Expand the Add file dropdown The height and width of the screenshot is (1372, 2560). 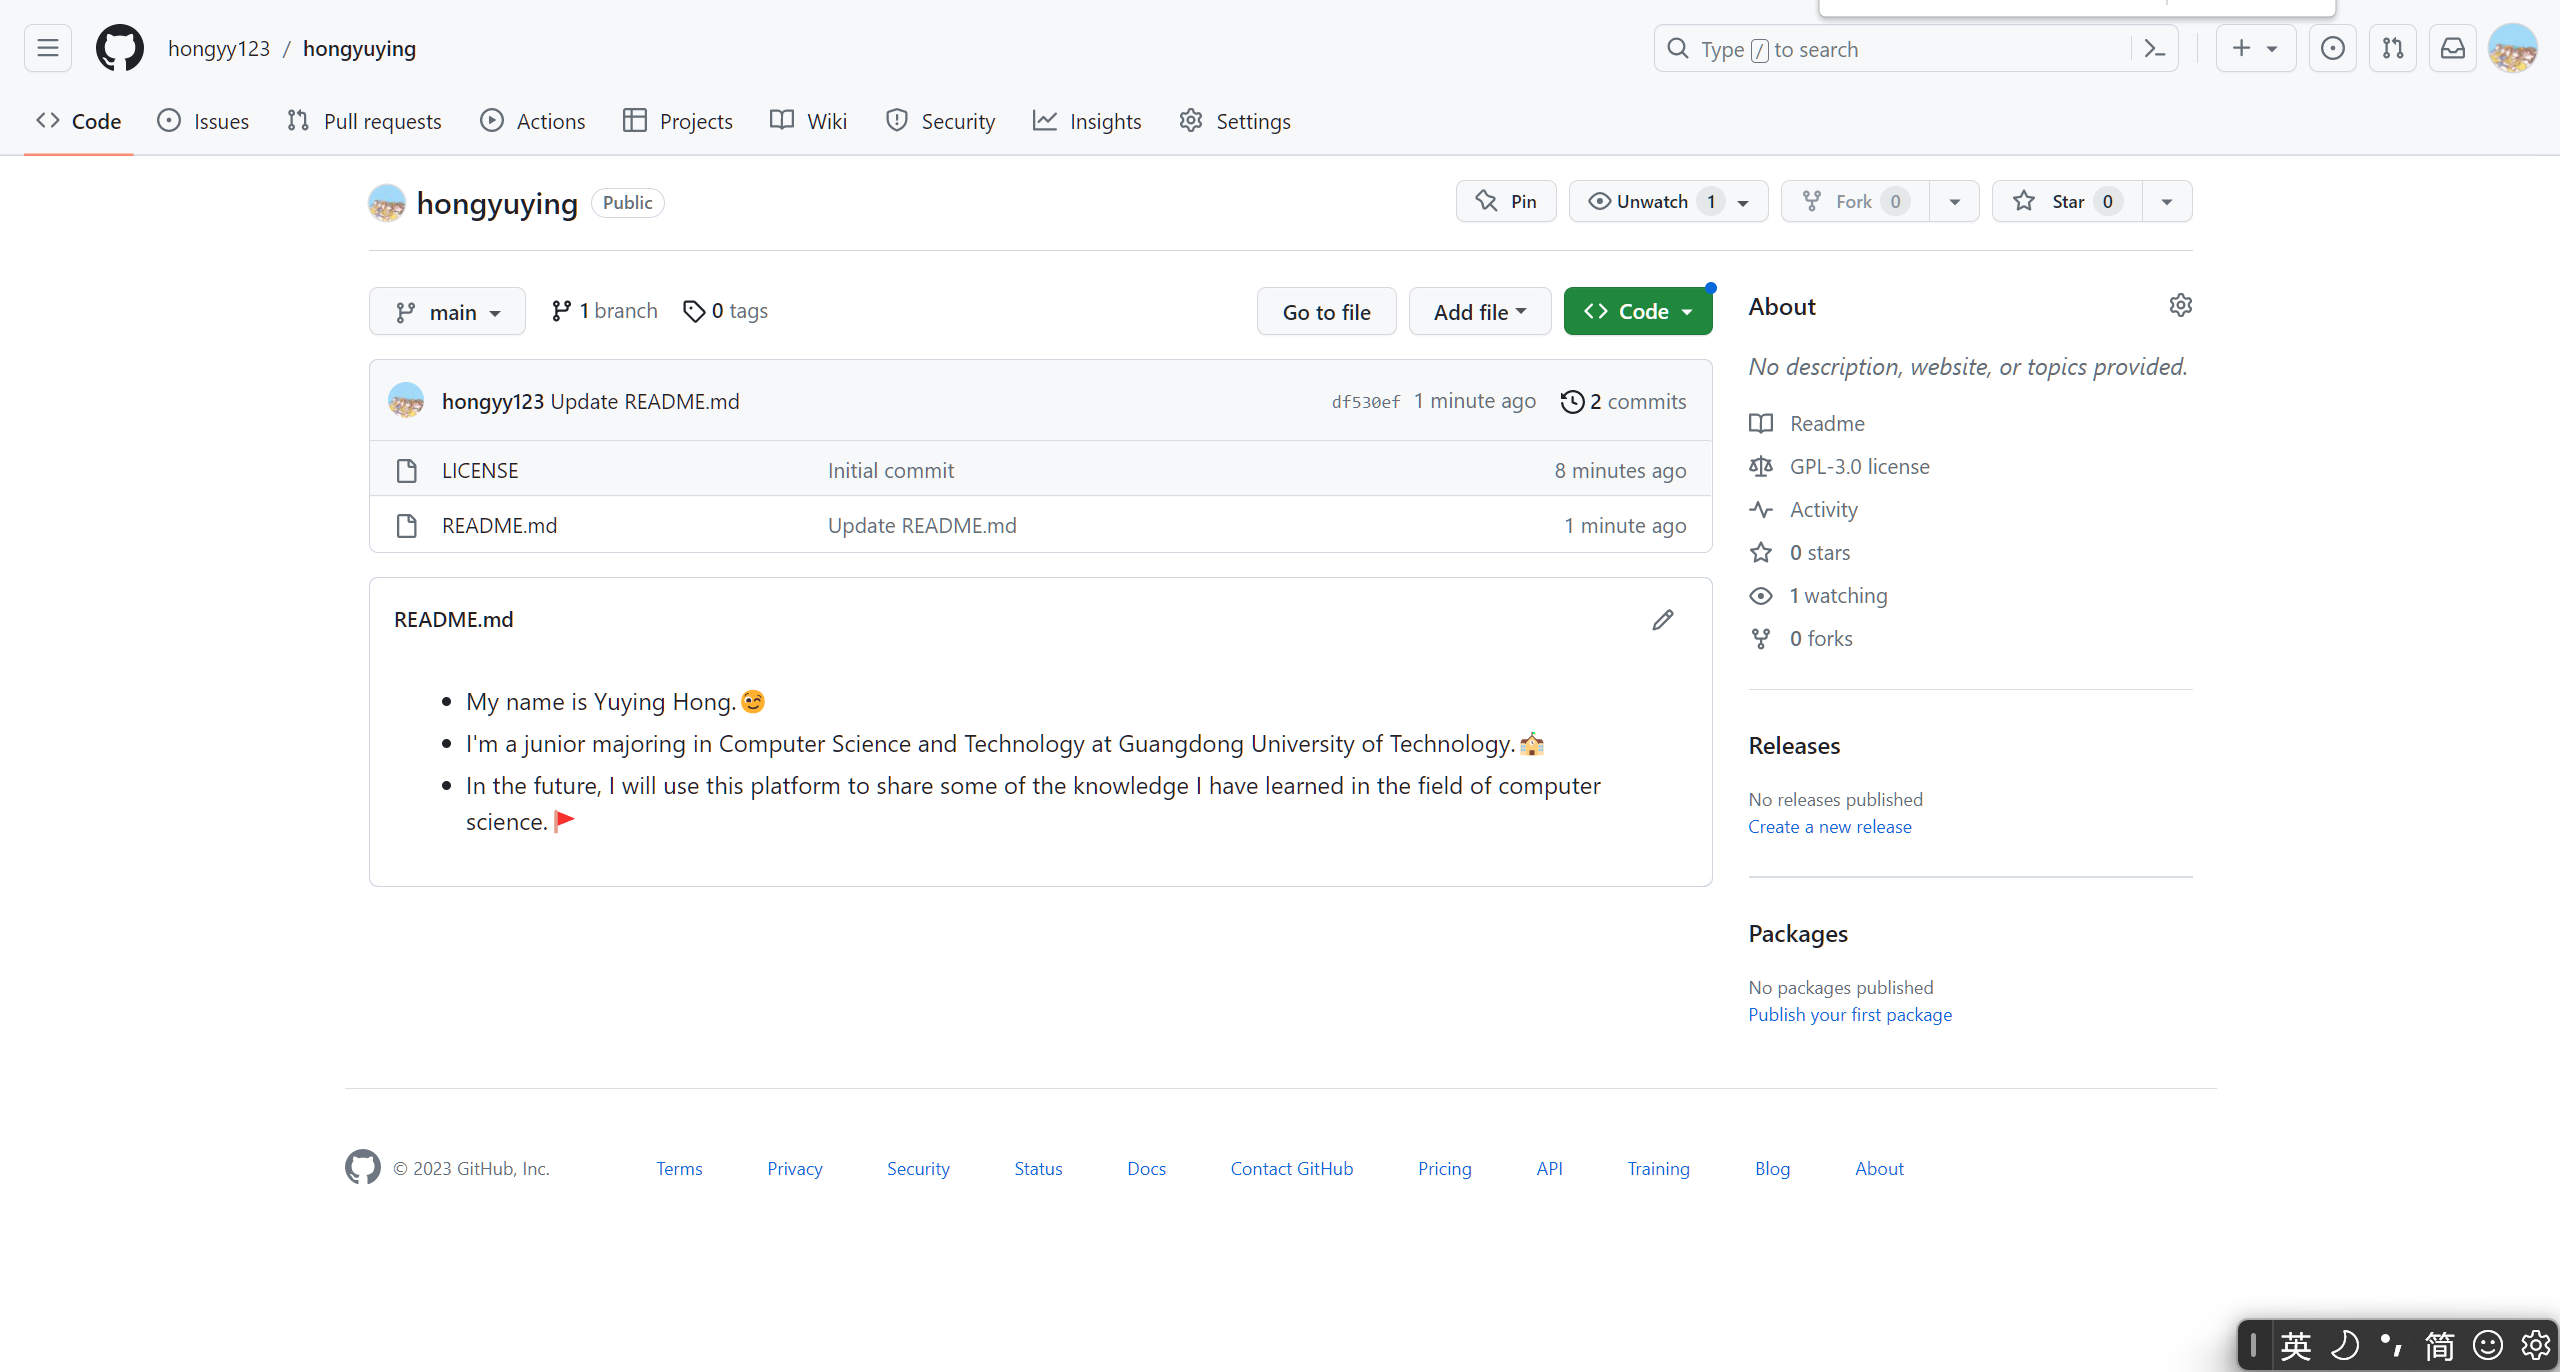1479,312
